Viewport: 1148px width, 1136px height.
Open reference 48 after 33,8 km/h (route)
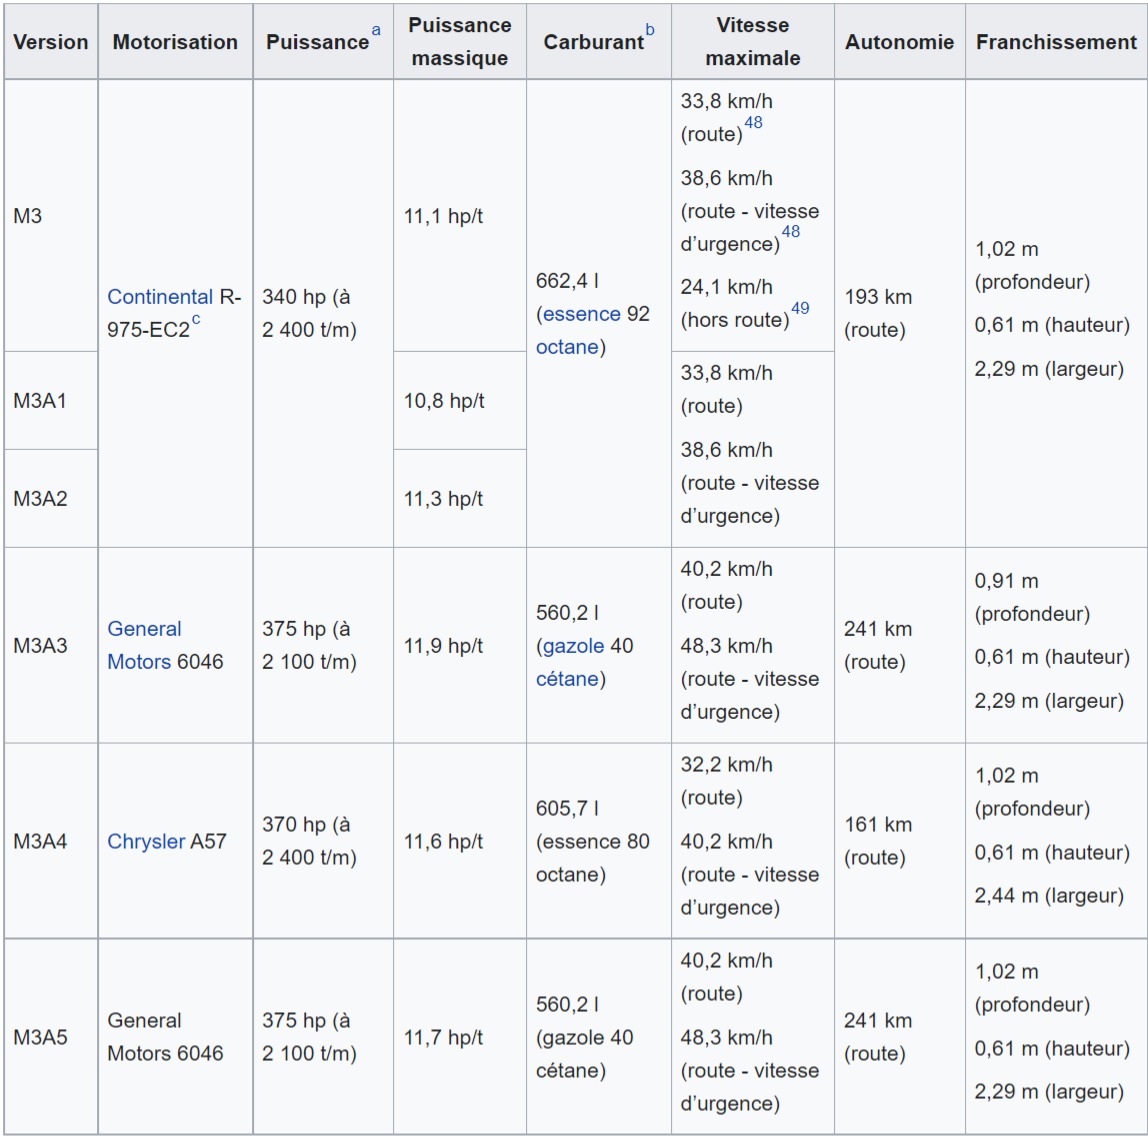(x=753, y=124)
